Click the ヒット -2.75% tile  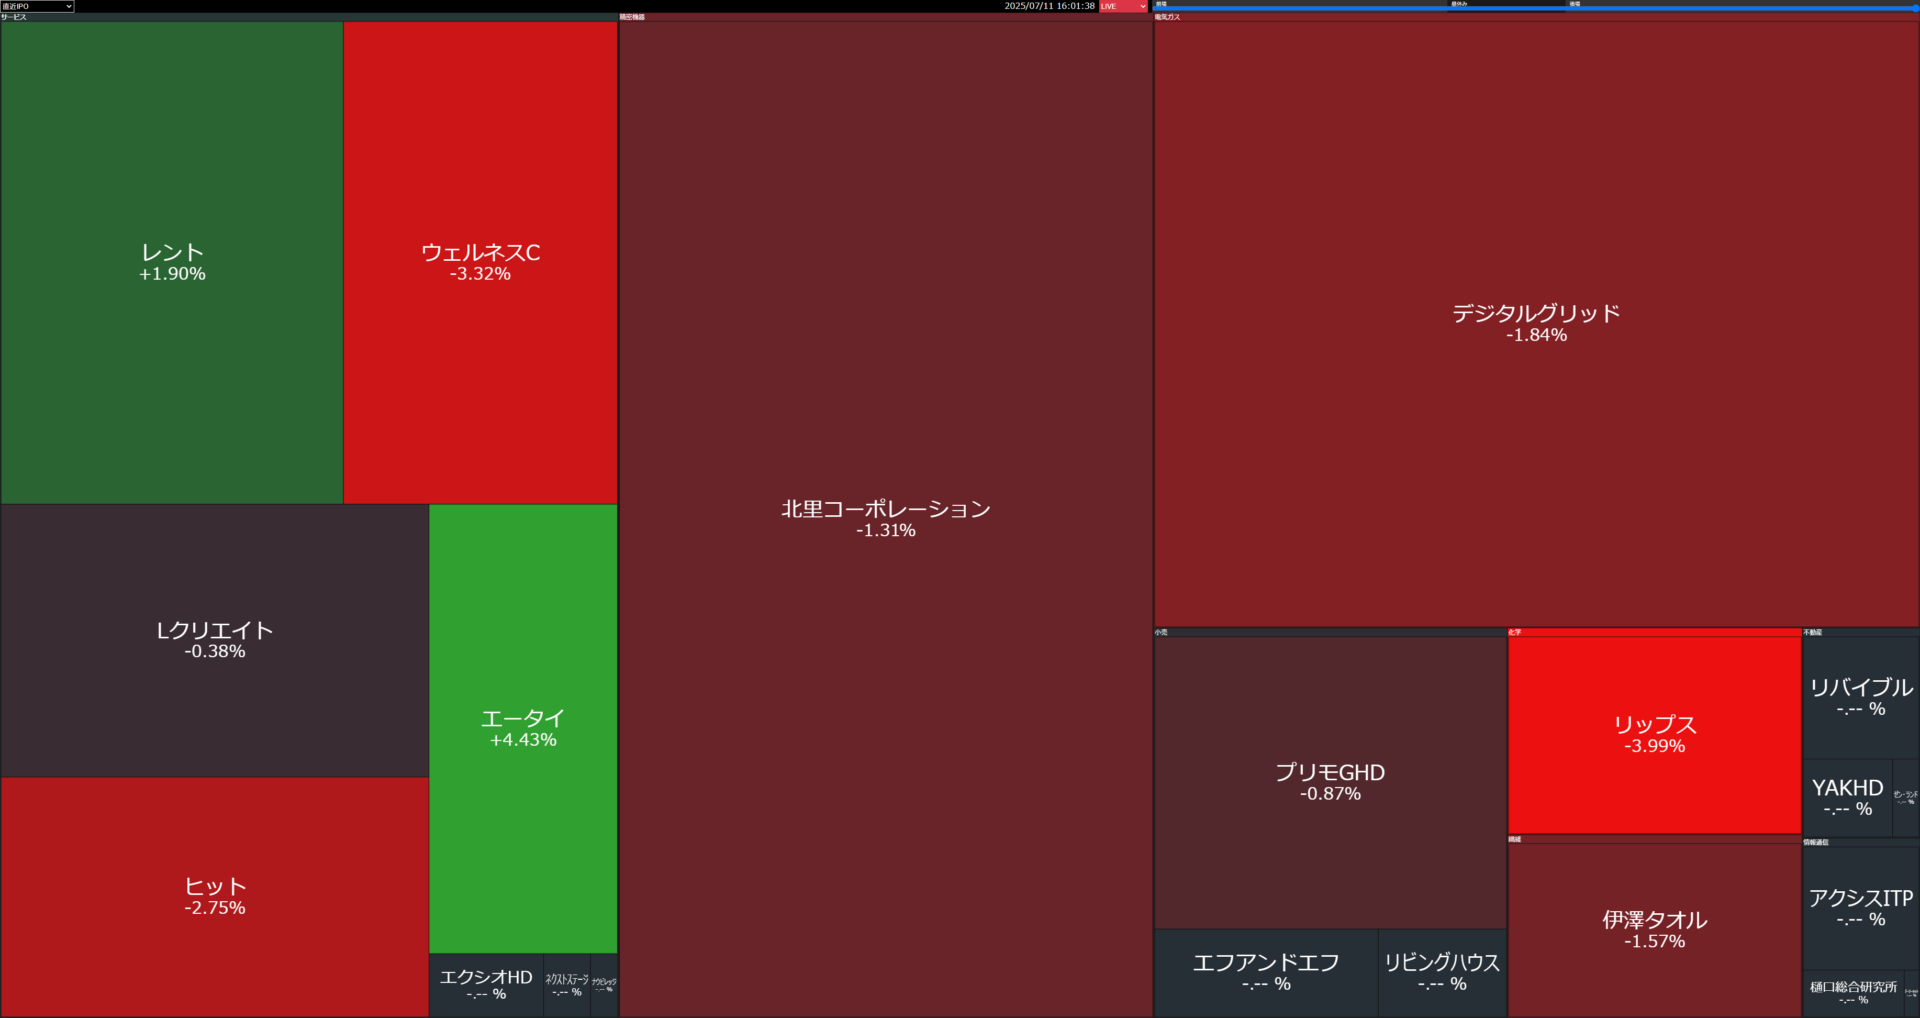215,897
